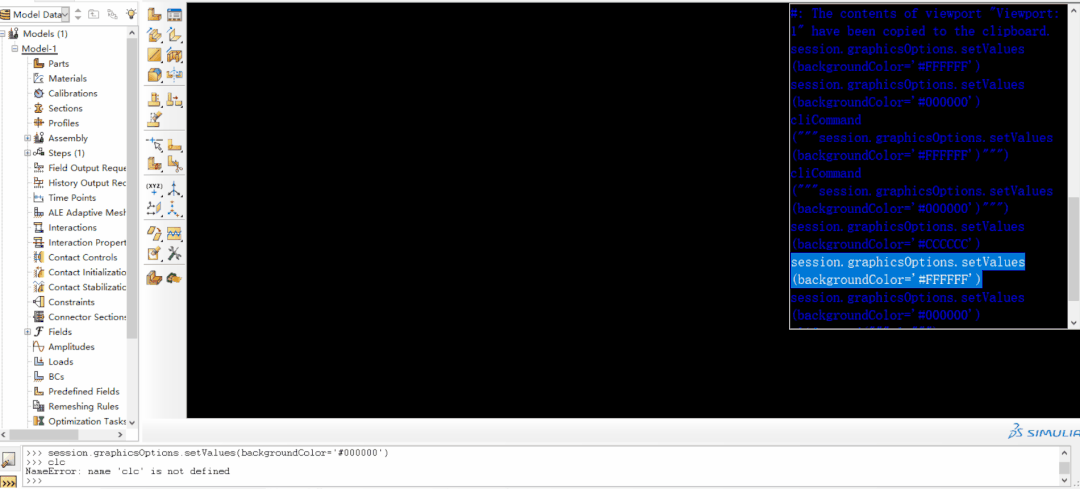Click the feature icon with the pencil

coord(155,119)
